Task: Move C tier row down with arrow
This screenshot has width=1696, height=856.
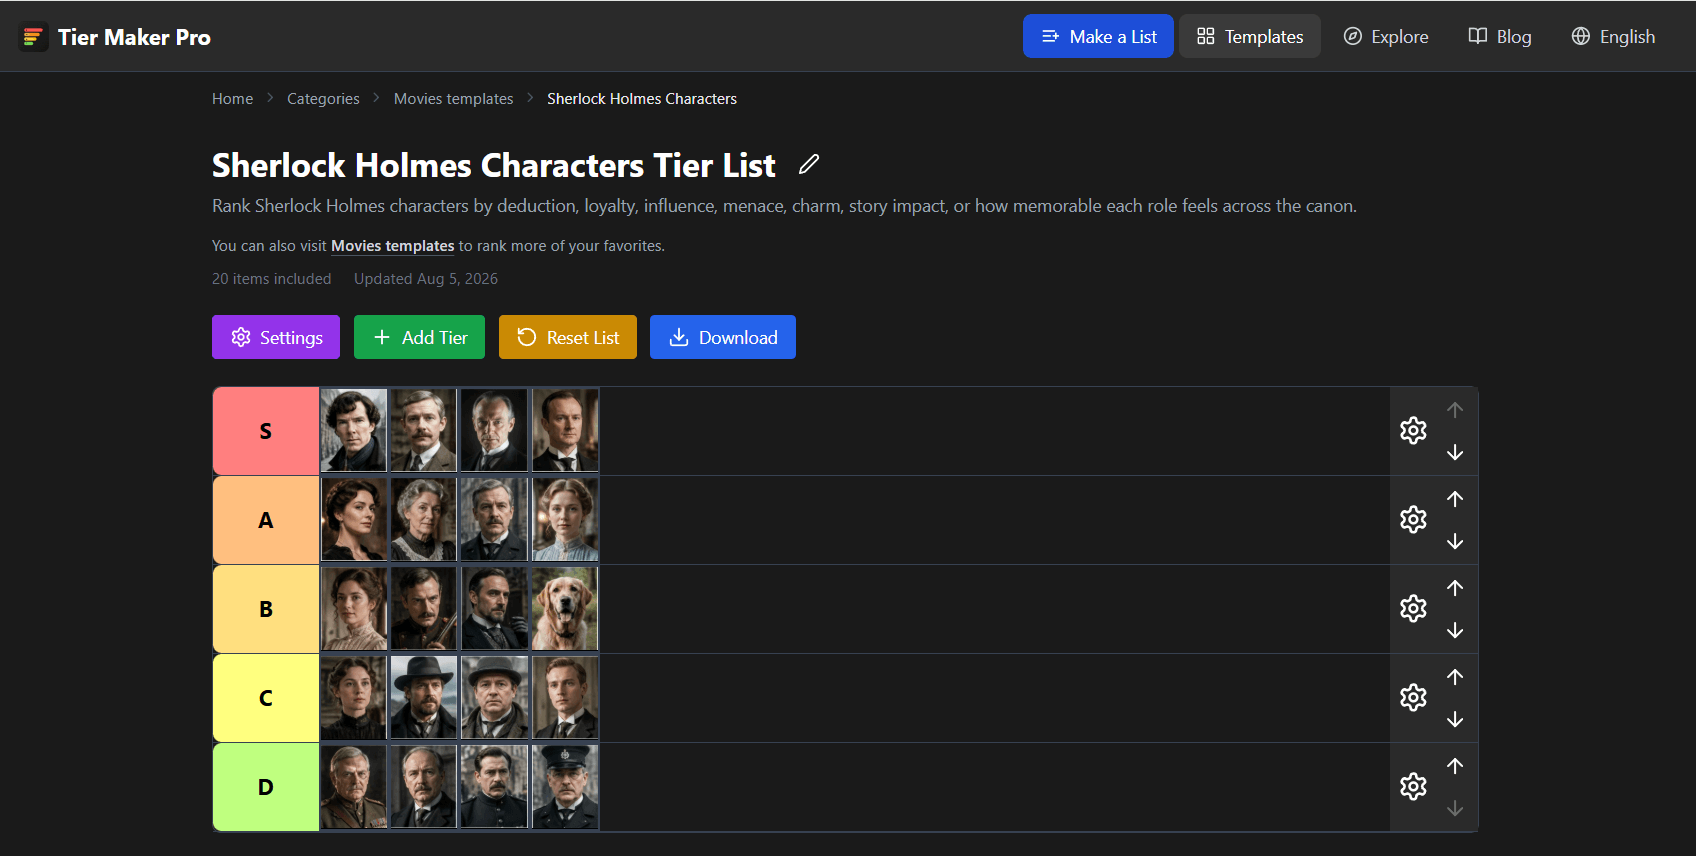Action: pyautogui.click(x=1455, y=720)
